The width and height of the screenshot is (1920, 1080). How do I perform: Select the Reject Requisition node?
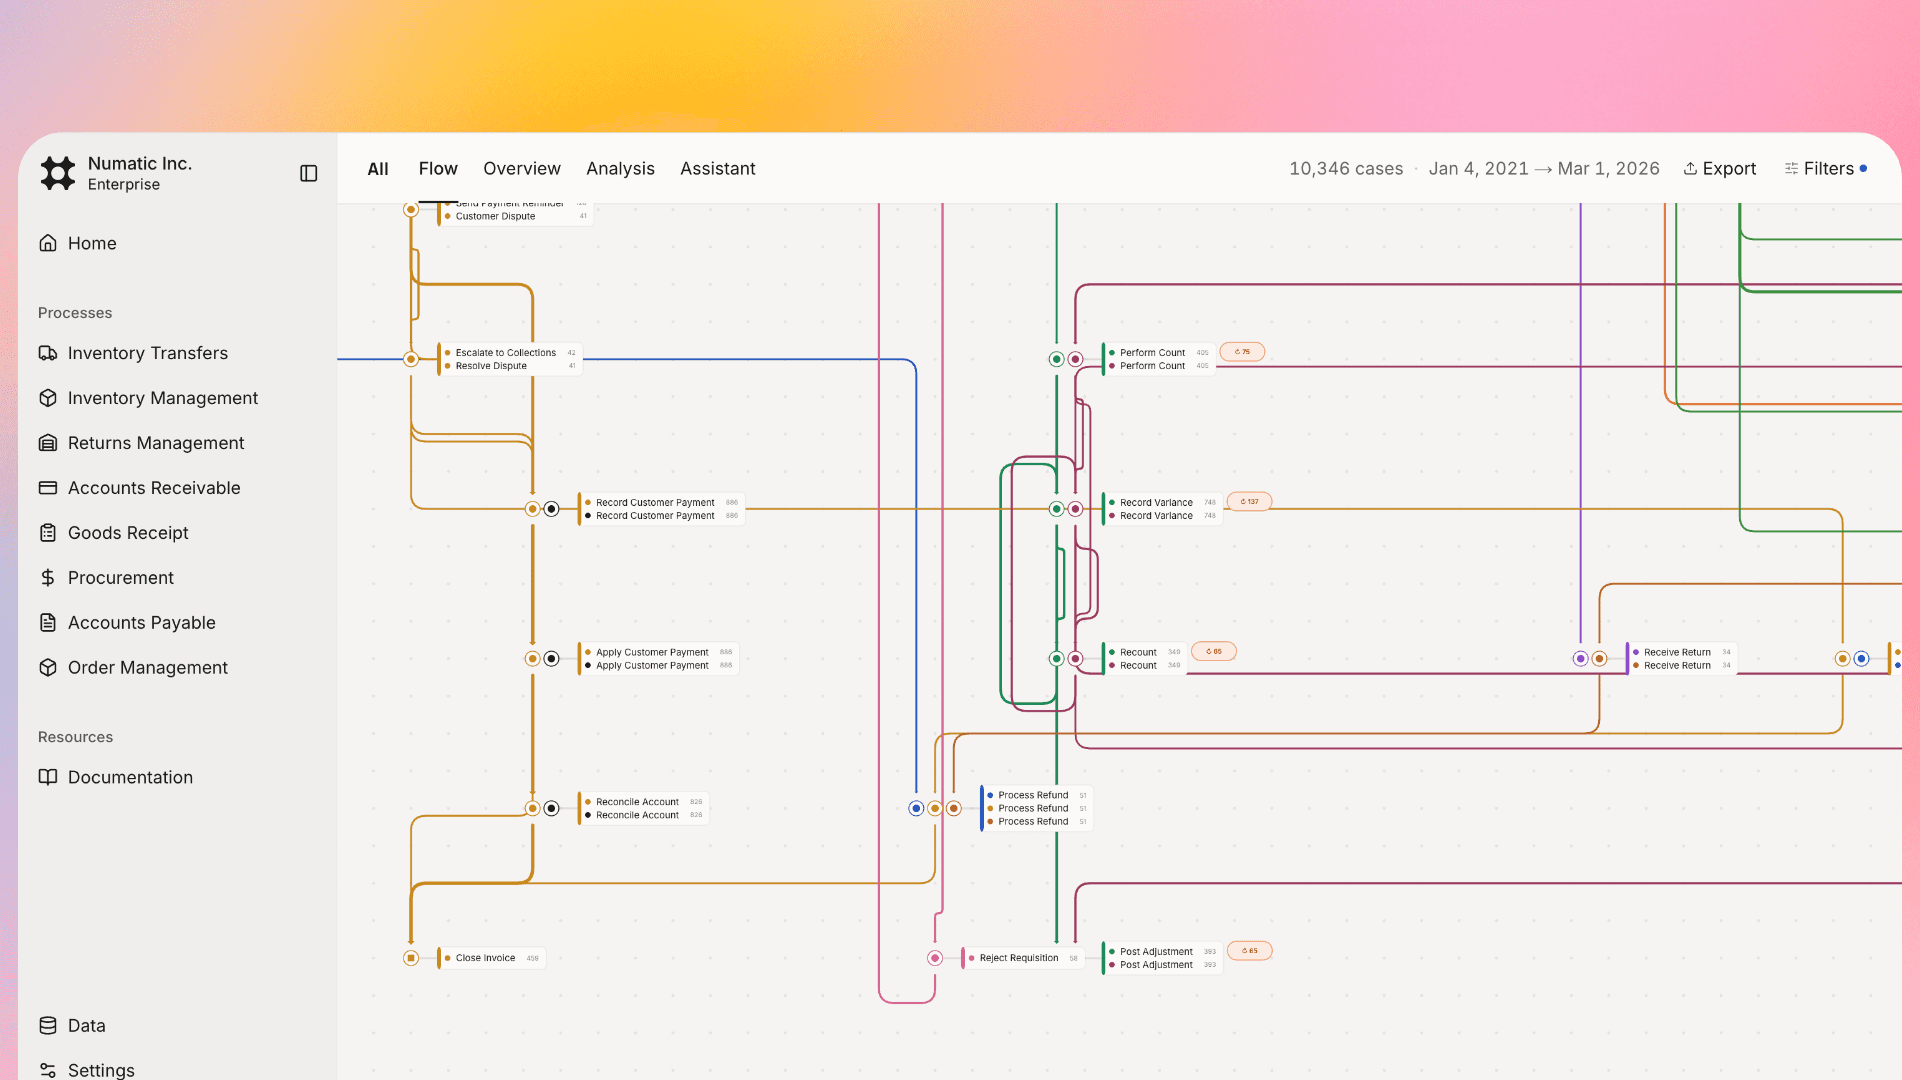coord(1018,958)
